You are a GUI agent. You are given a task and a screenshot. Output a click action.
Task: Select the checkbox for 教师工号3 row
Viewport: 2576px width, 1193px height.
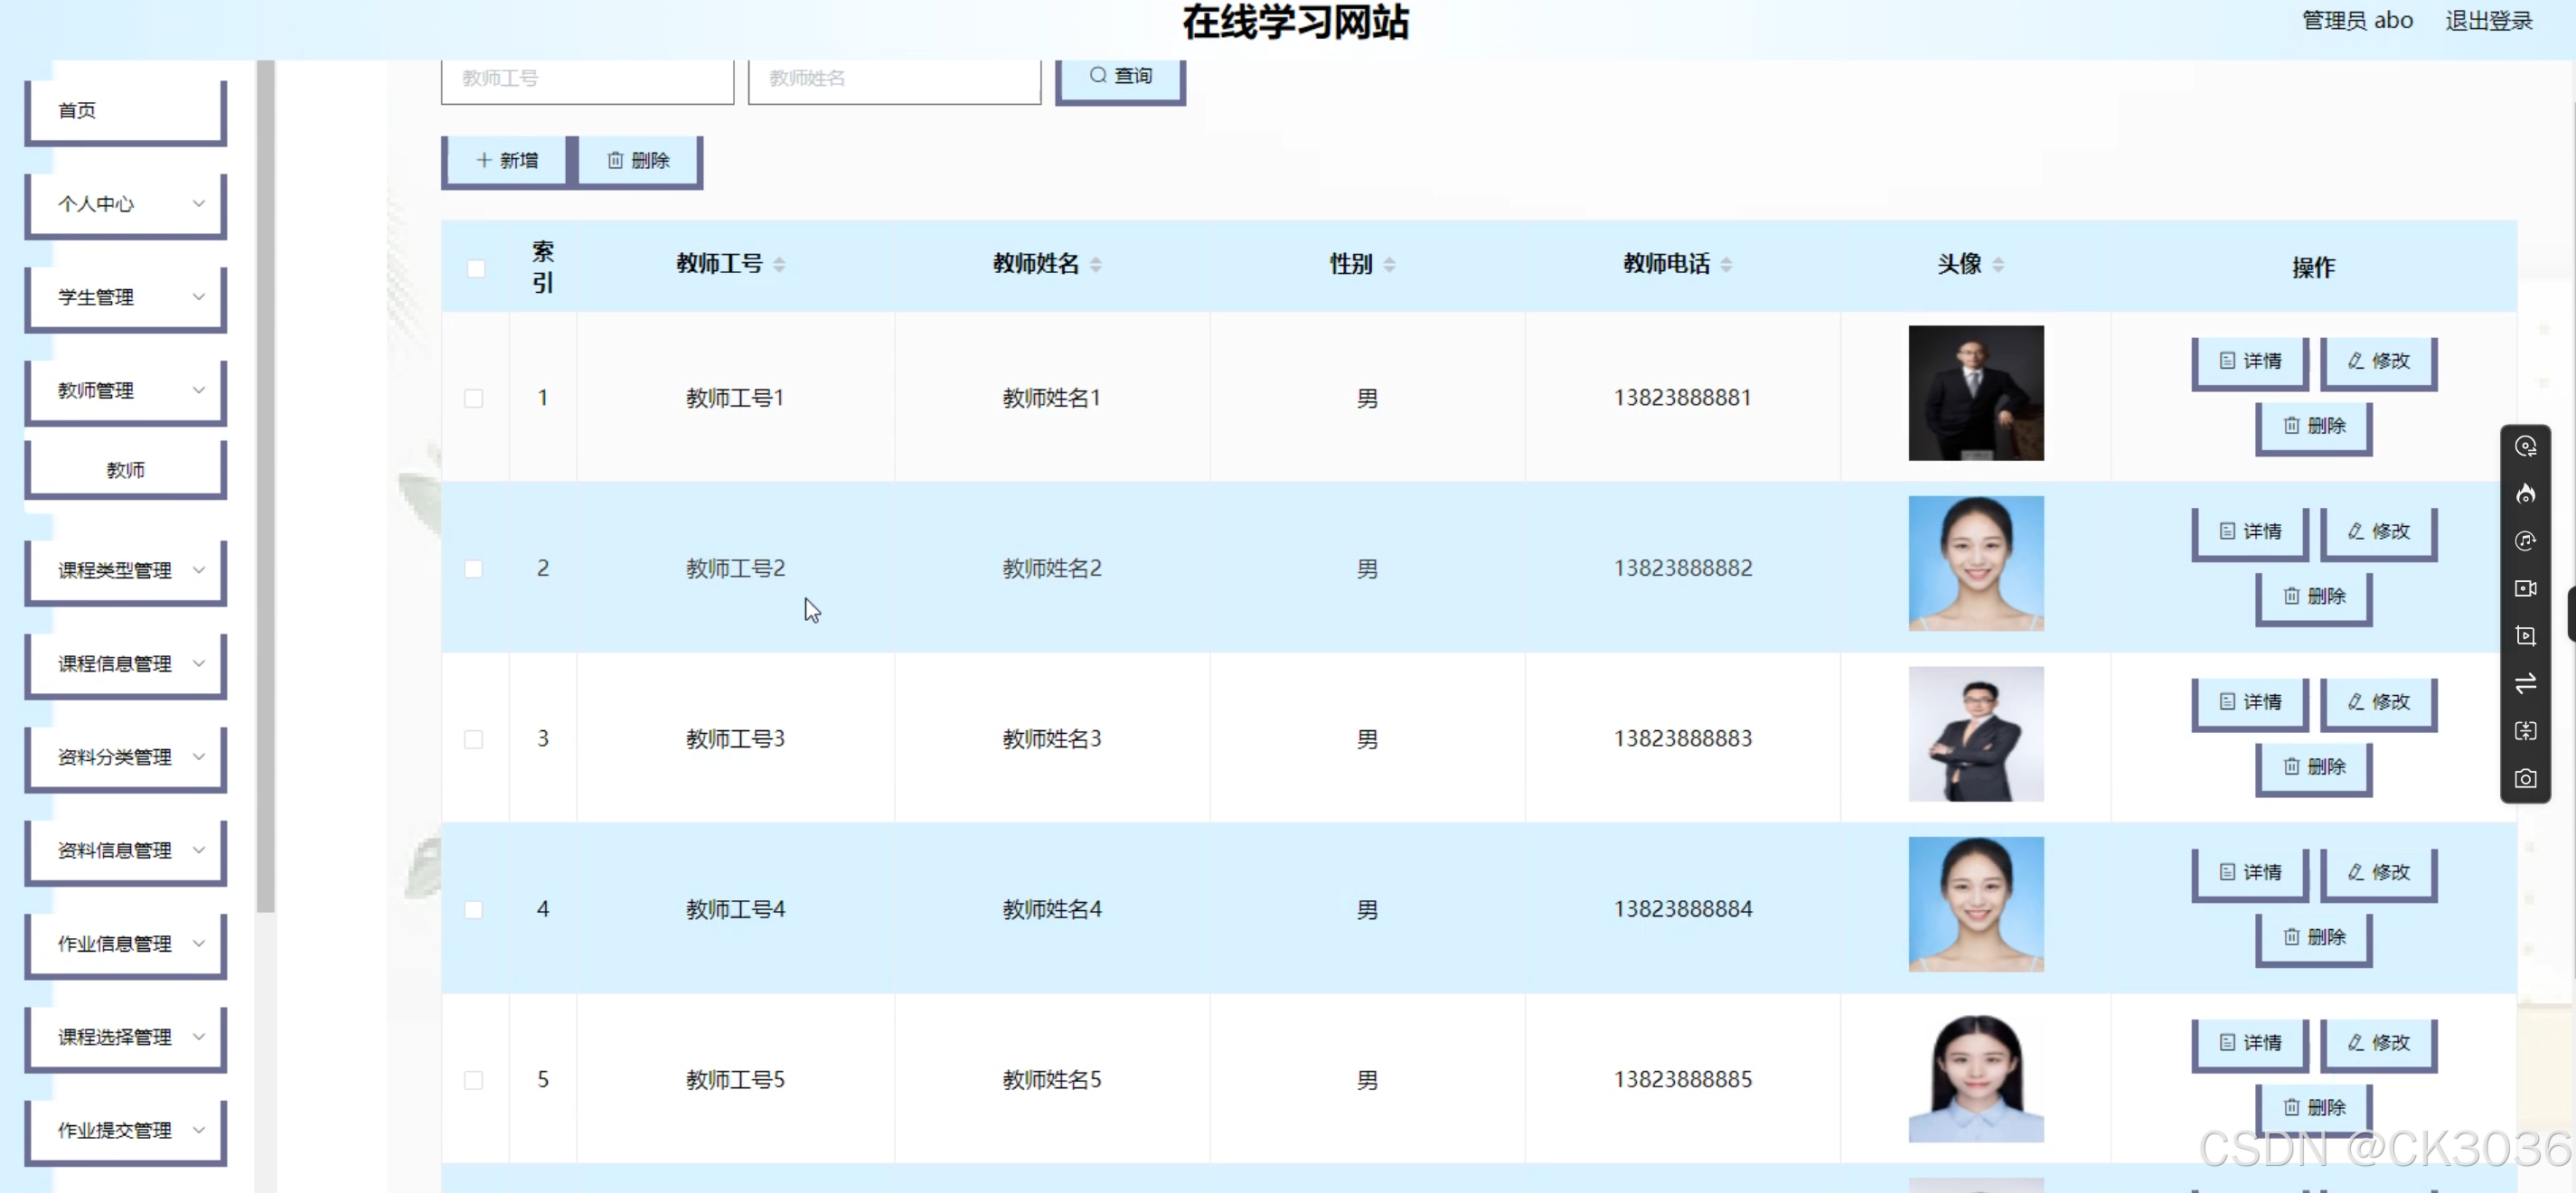474,739
